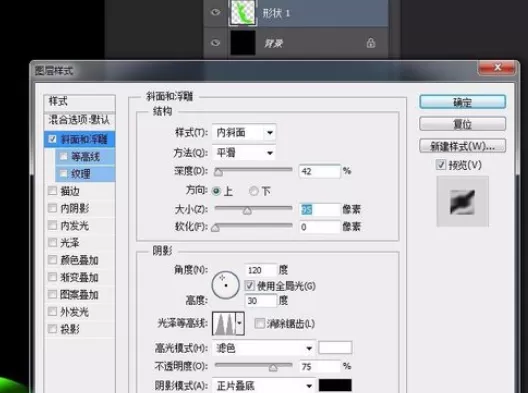Screen dimensions: 528x393
Task: Uncheck the 斜面和浮雕 checkbox
Action: [x=53, y=139]
